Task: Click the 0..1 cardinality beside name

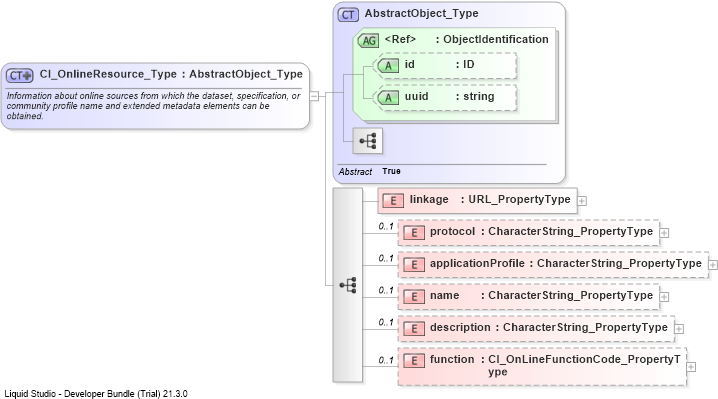Action: (x=386, y=290)
